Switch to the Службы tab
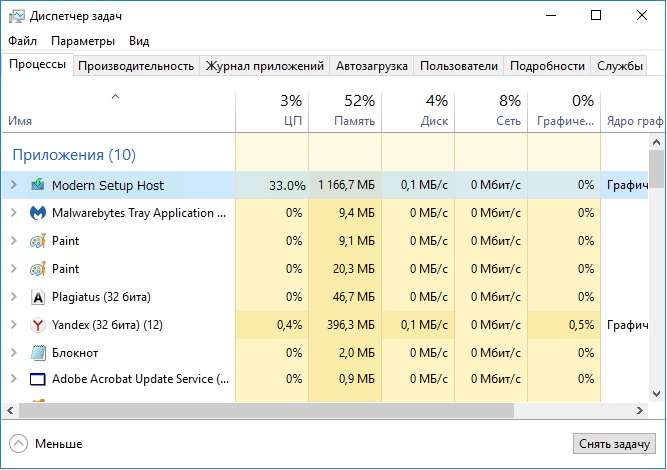 point(619,66)
